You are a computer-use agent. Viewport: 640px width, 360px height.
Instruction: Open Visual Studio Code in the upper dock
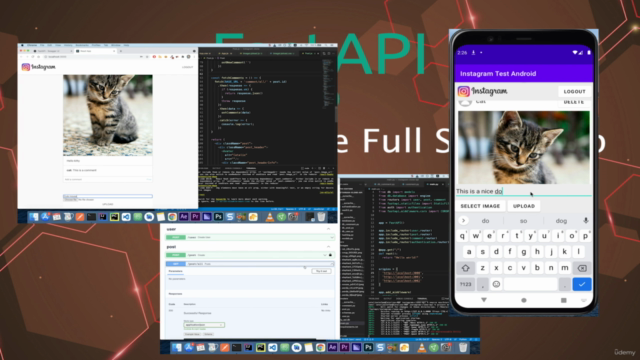pyautogui.click(x=126, y=217)
